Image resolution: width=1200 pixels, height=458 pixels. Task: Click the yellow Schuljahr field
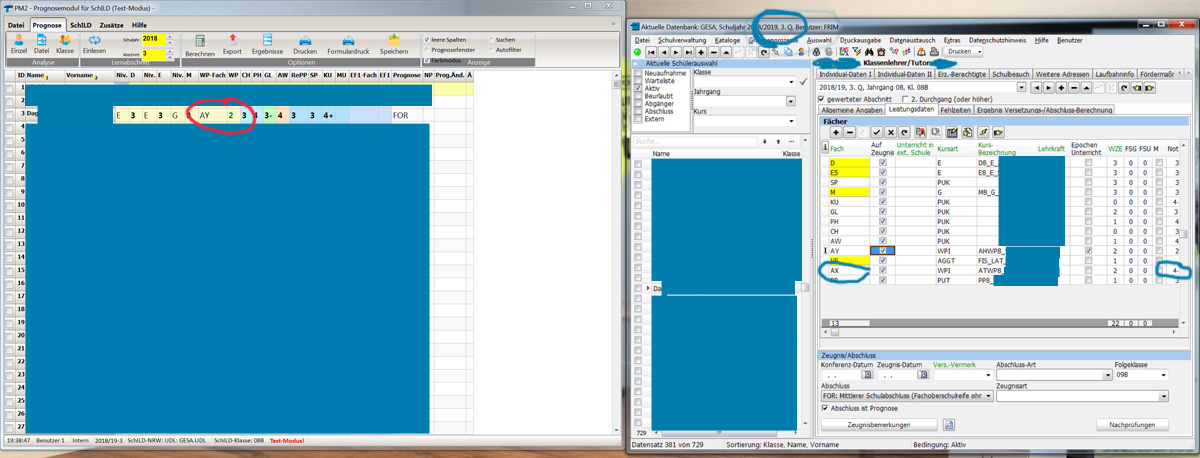coord(152,39)
